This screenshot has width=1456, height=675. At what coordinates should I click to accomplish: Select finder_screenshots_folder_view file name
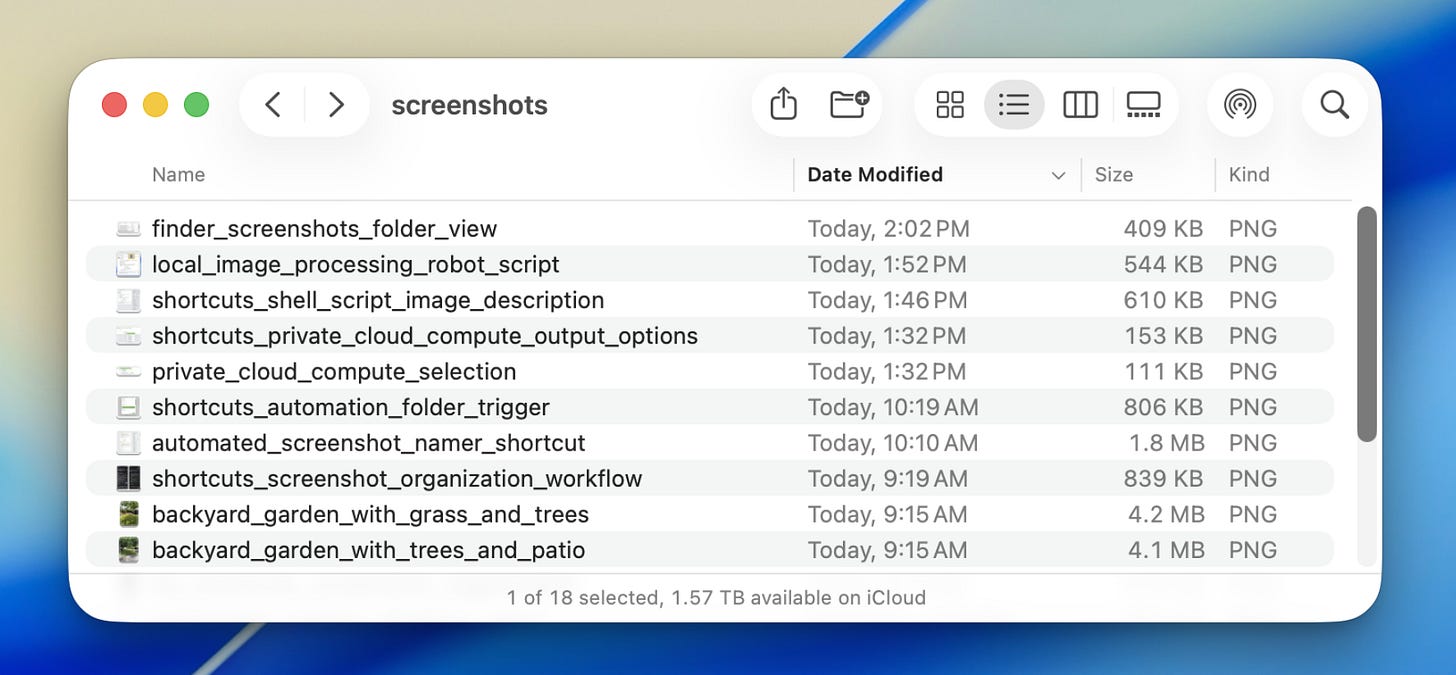324,229
